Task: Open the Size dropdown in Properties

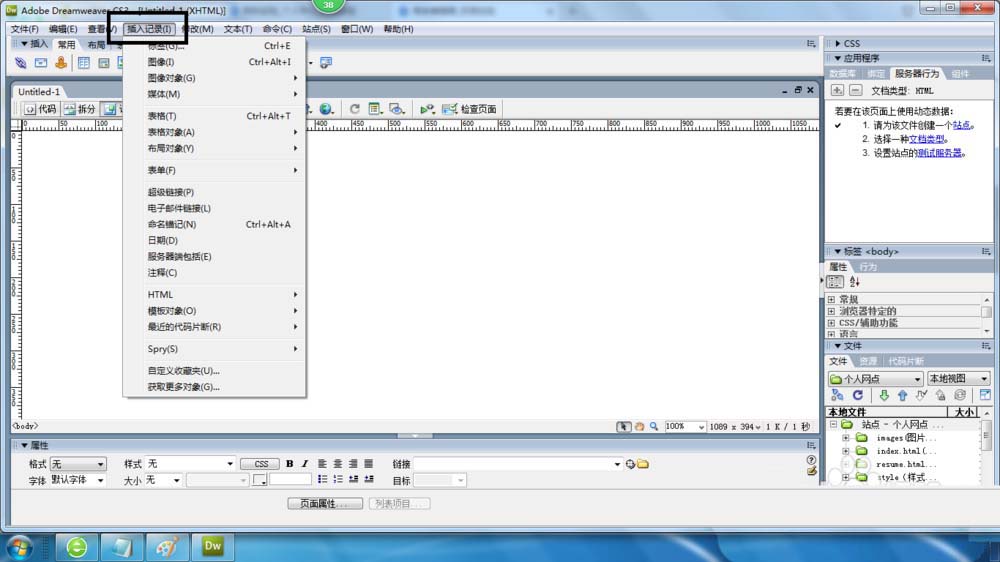Action: click(x=163, y=480)
